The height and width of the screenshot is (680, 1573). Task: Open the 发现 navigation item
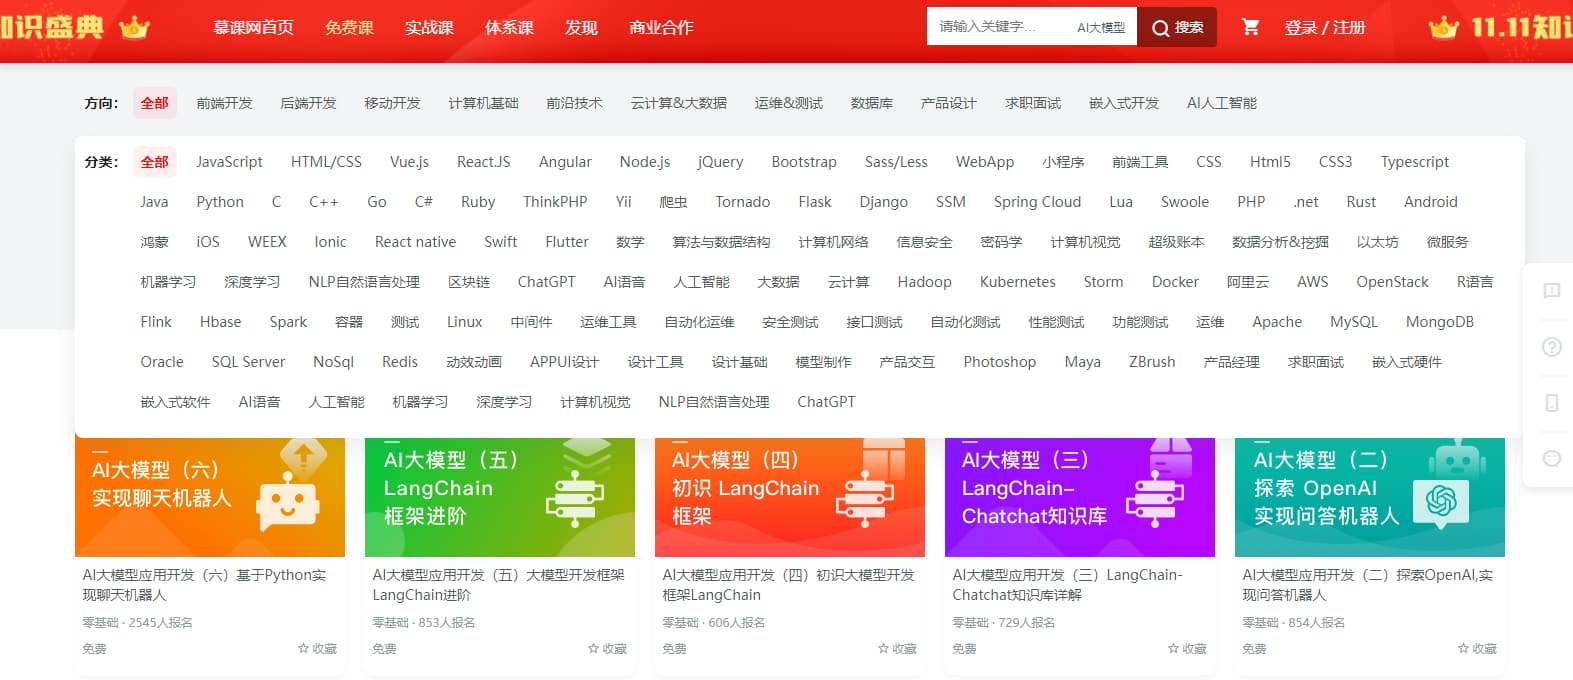(x=581, y=27)
